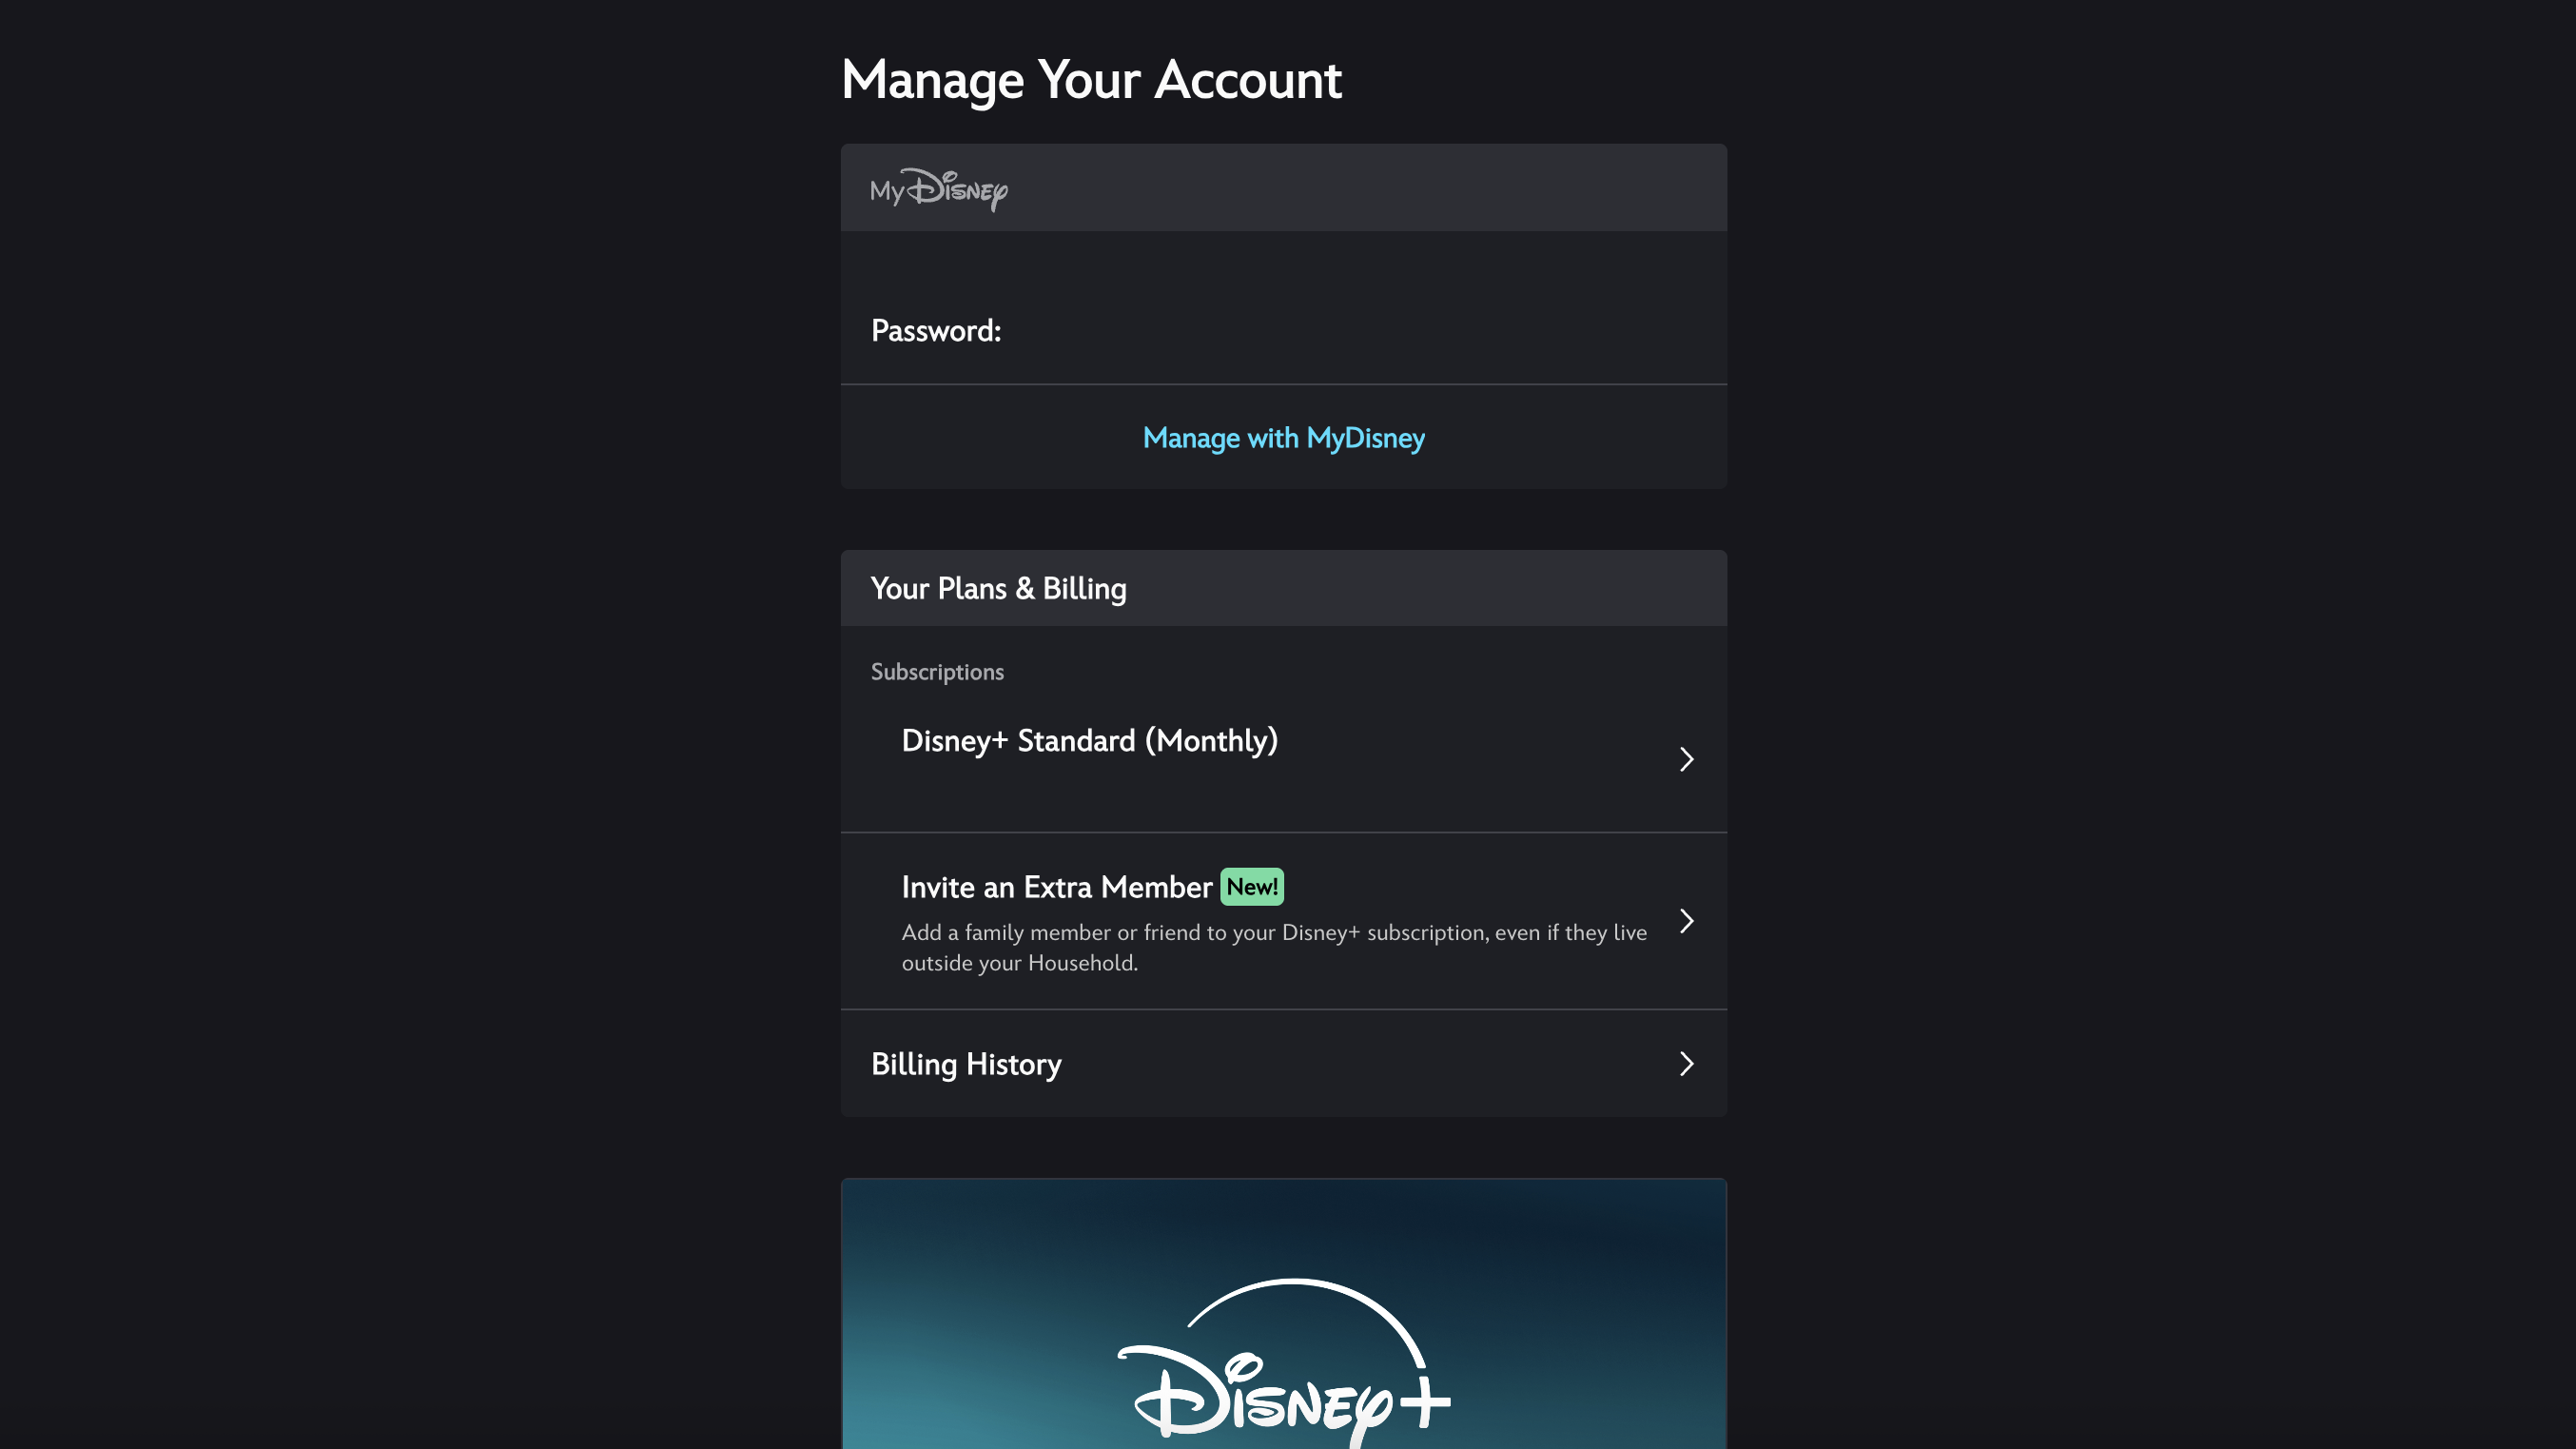2576x1449 pixels.
Task: Click the chevron on the Invite an Extra Member row
Action: coord(1687,921)
